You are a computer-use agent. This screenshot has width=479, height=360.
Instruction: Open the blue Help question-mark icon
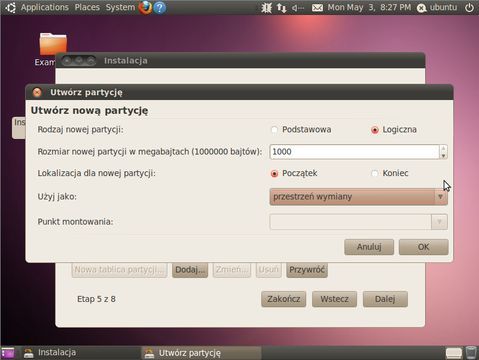coord(160,7)
